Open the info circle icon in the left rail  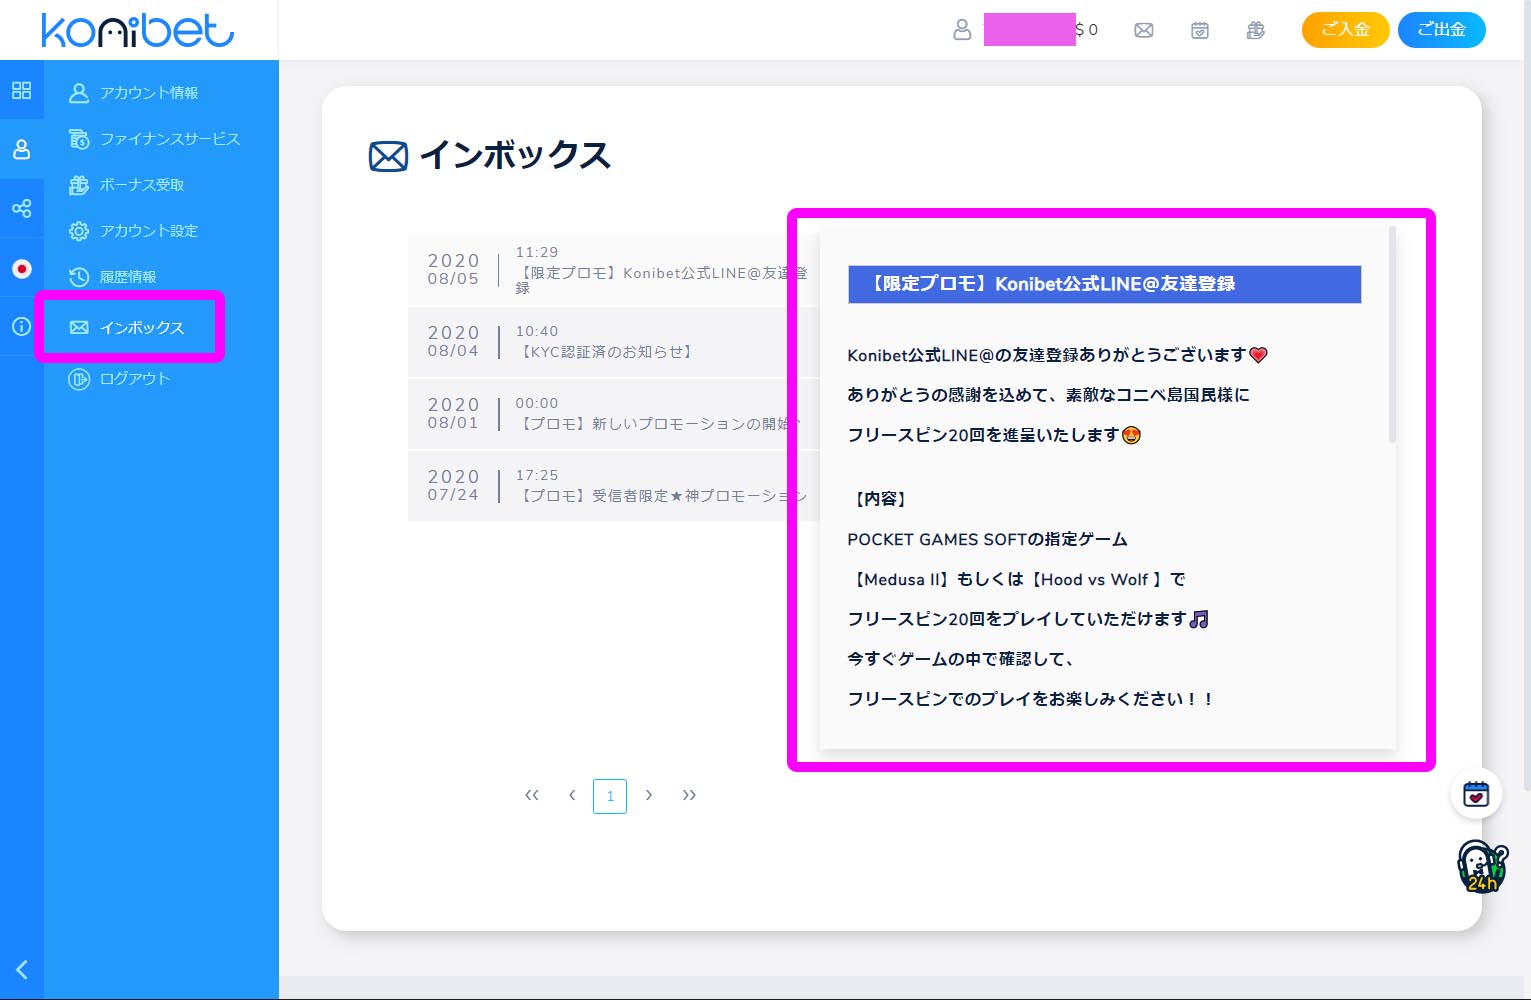coord(21,326)
